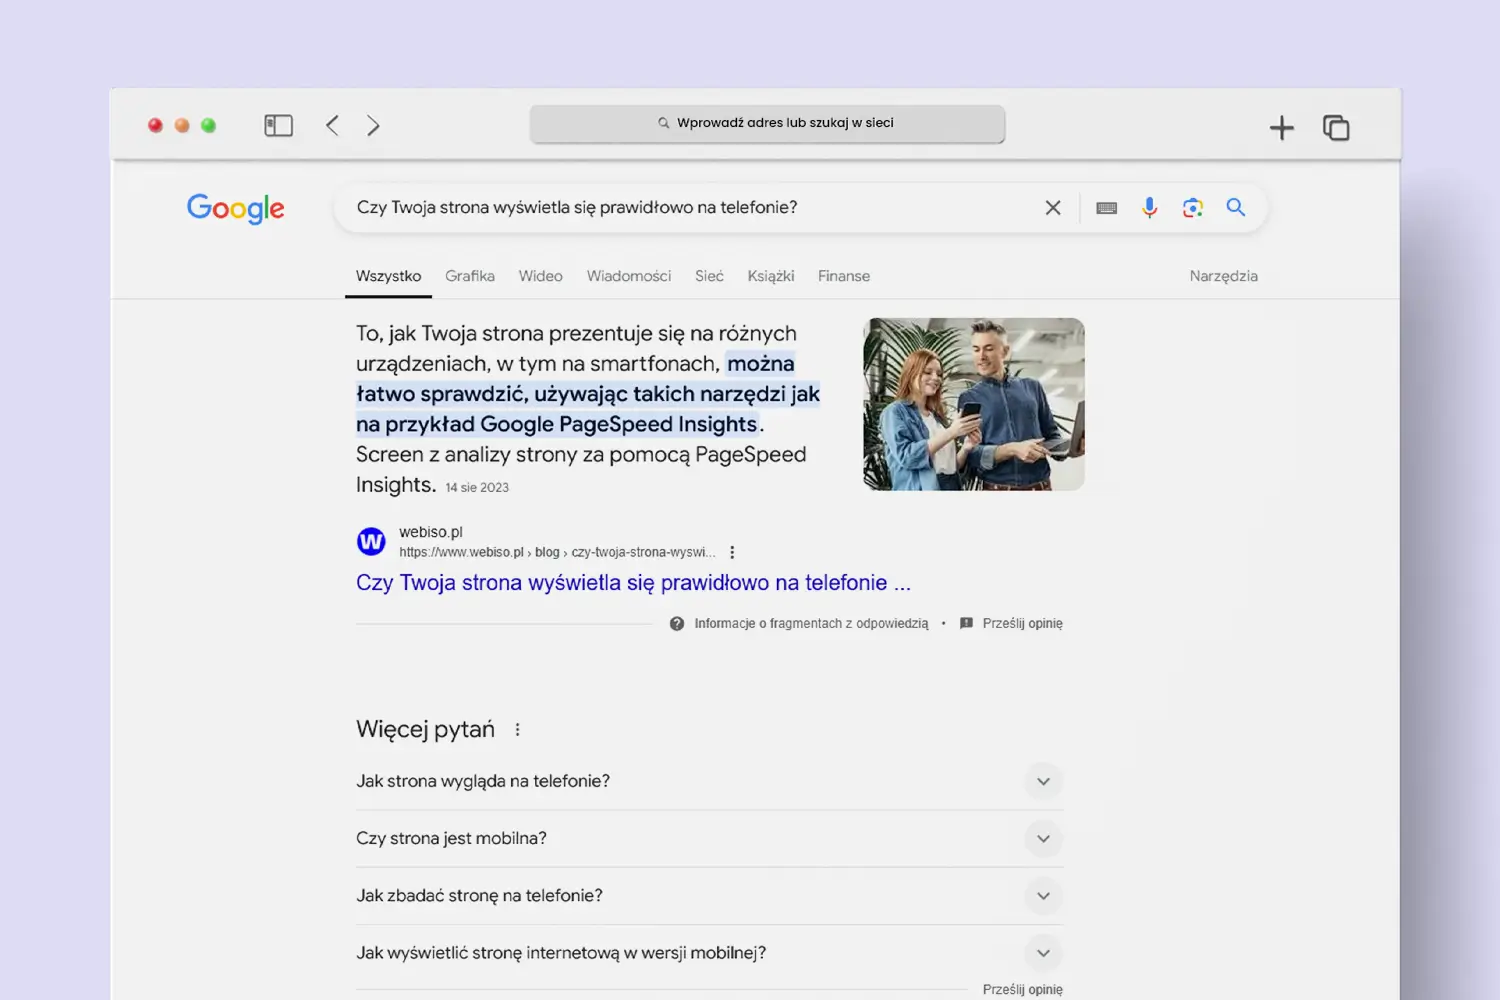Screen dimensions: 1500x1000
Task: Open Informacje o fragmentach z odpowiedzią
Action: pyautogui.click(x=811, y=623)
